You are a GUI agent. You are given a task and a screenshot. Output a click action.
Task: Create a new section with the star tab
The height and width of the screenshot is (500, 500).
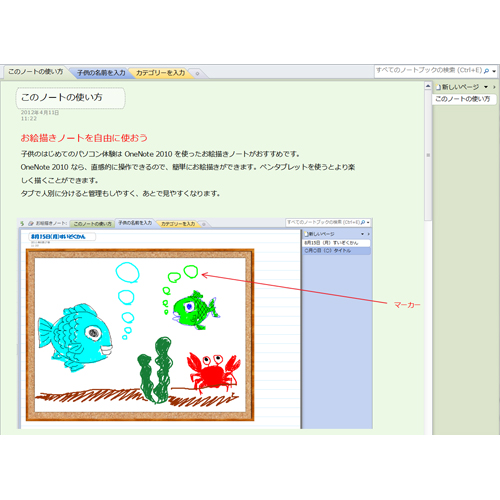(x=197, y=73)
